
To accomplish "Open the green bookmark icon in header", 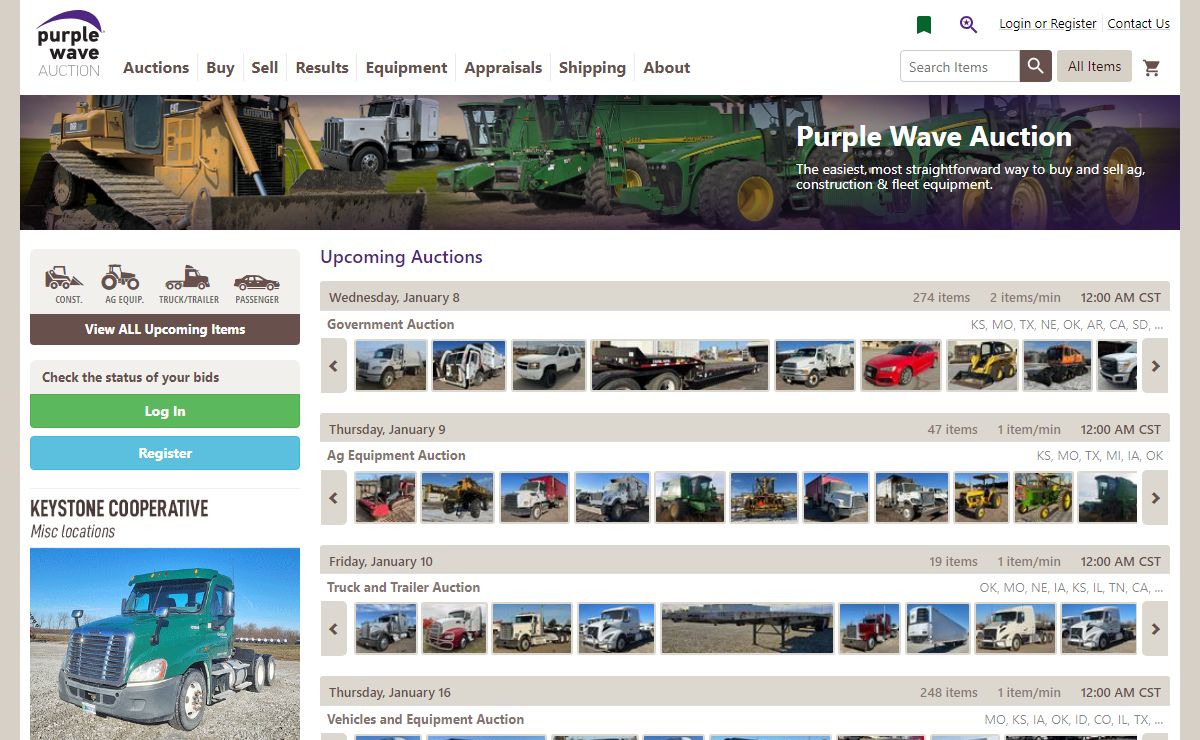I will click(x=924, y=25).
